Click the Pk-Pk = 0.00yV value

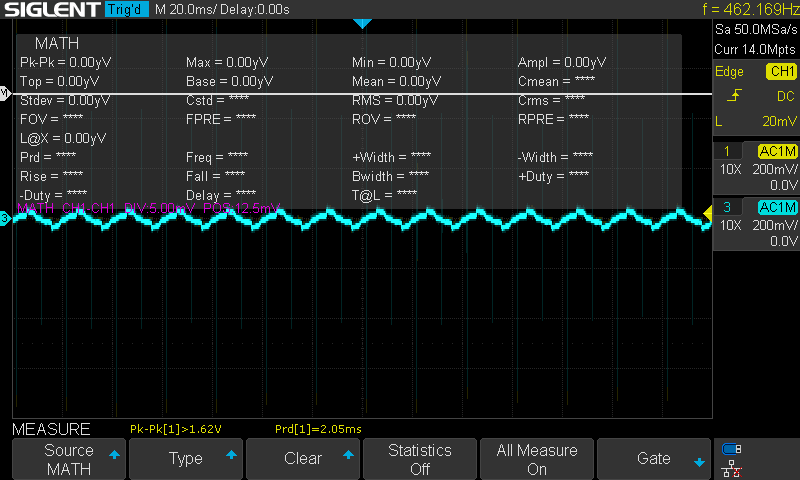tap(65, 62)
